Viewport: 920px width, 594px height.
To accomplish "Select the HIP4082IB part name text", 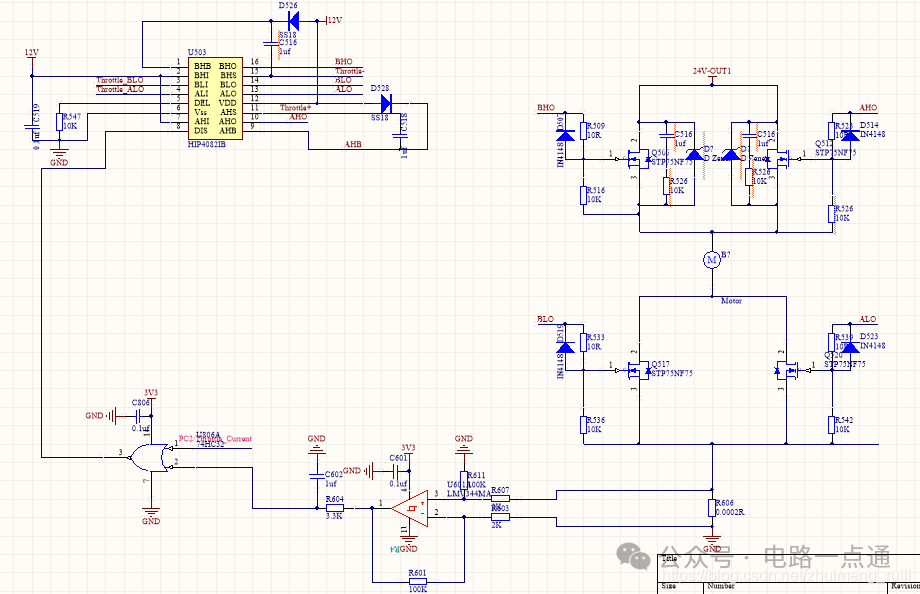I will click(x=207, y=144).
